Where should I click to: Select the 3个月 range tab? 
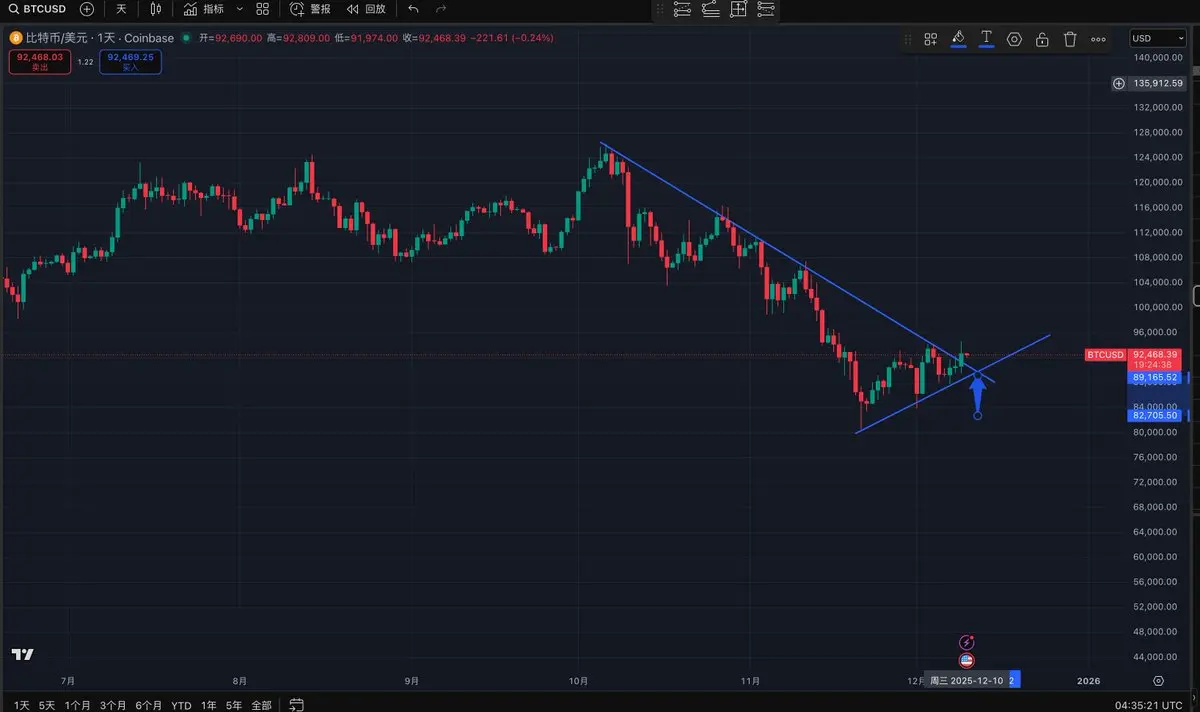pos(113,705)
